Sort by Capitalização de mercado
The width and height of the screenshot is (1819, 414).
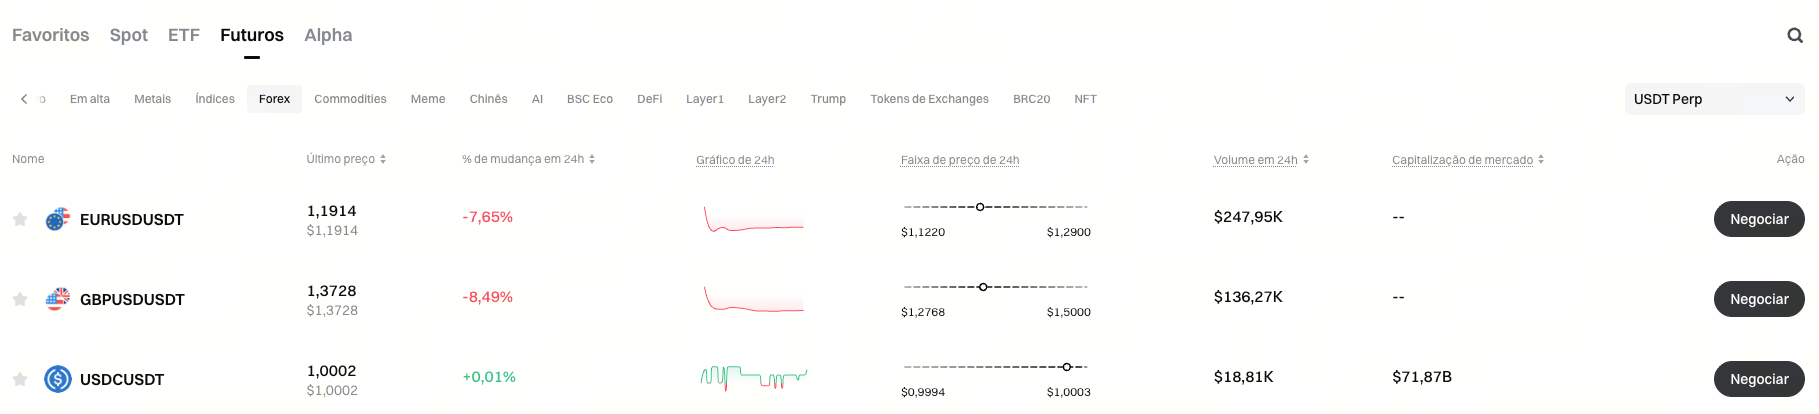pyautogui.click(x=1541, y=160)
